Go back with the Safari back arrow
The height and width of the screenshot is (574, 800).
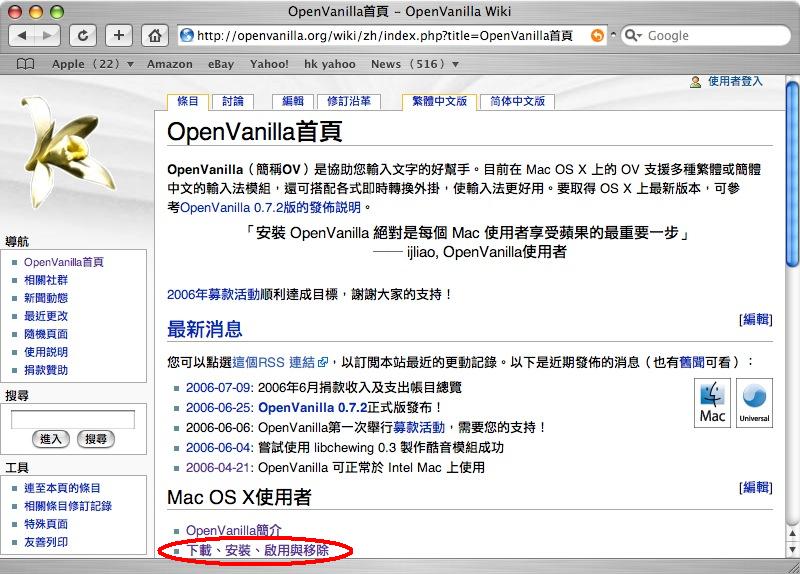[21, 35]
